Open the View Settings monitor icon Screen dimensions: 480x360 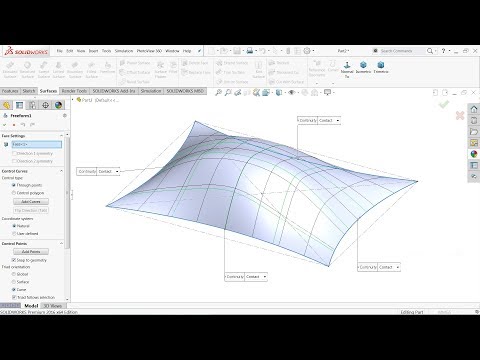[x=327, y=93]
